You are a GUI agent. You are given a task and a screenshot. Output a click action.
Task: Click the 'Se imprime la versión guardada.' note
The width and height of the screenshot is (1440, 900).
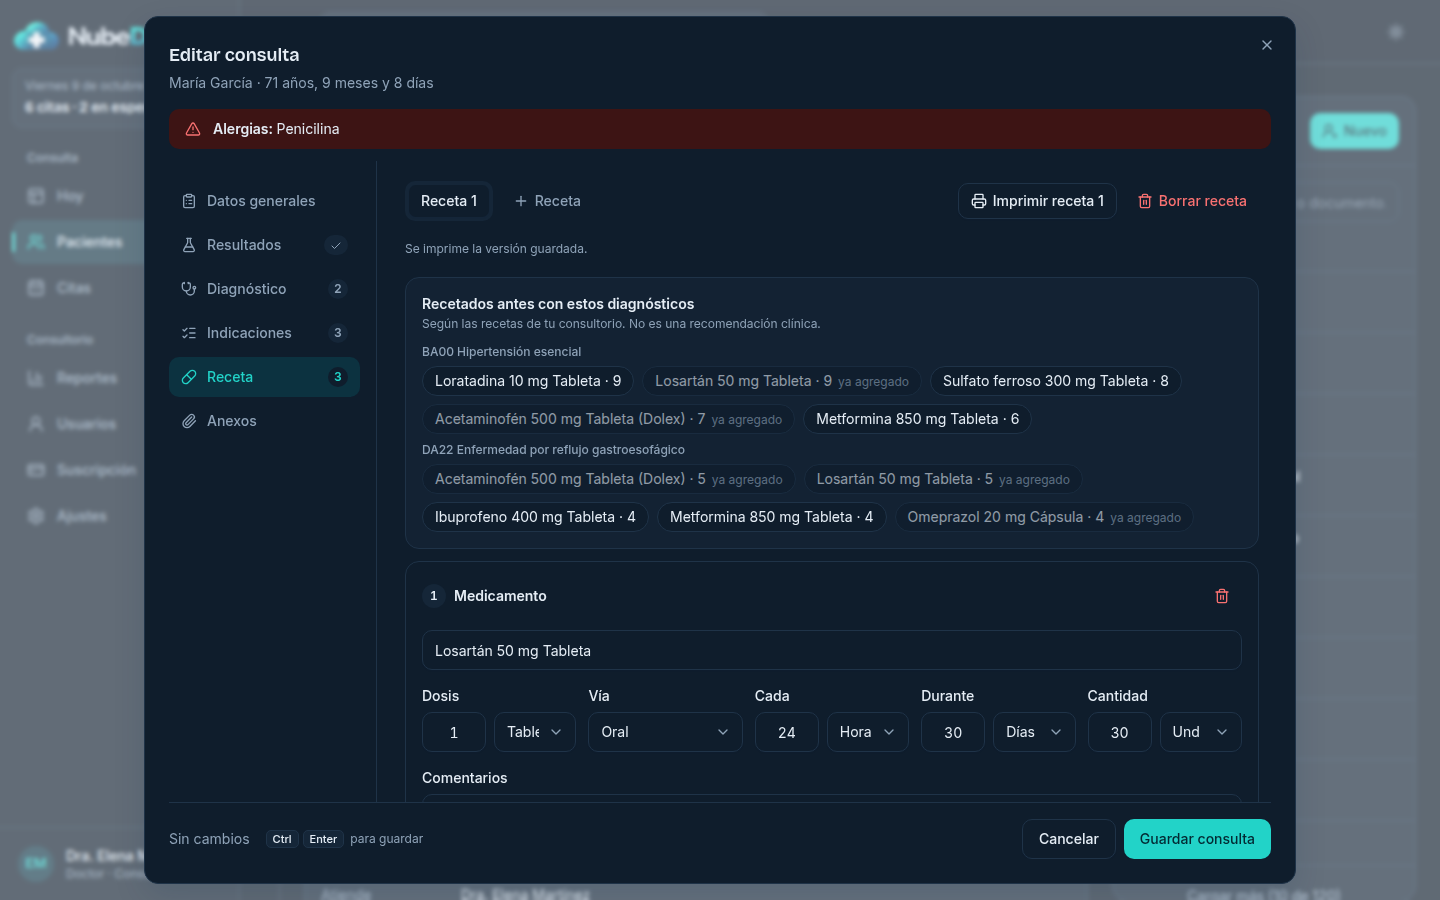496,249
